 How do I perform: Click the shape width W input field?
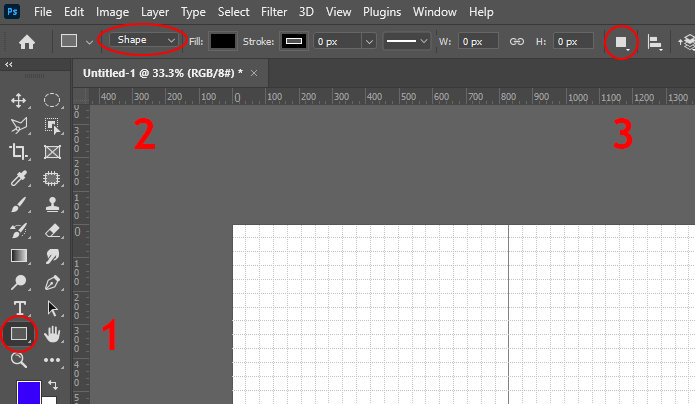tap(479, 42)
